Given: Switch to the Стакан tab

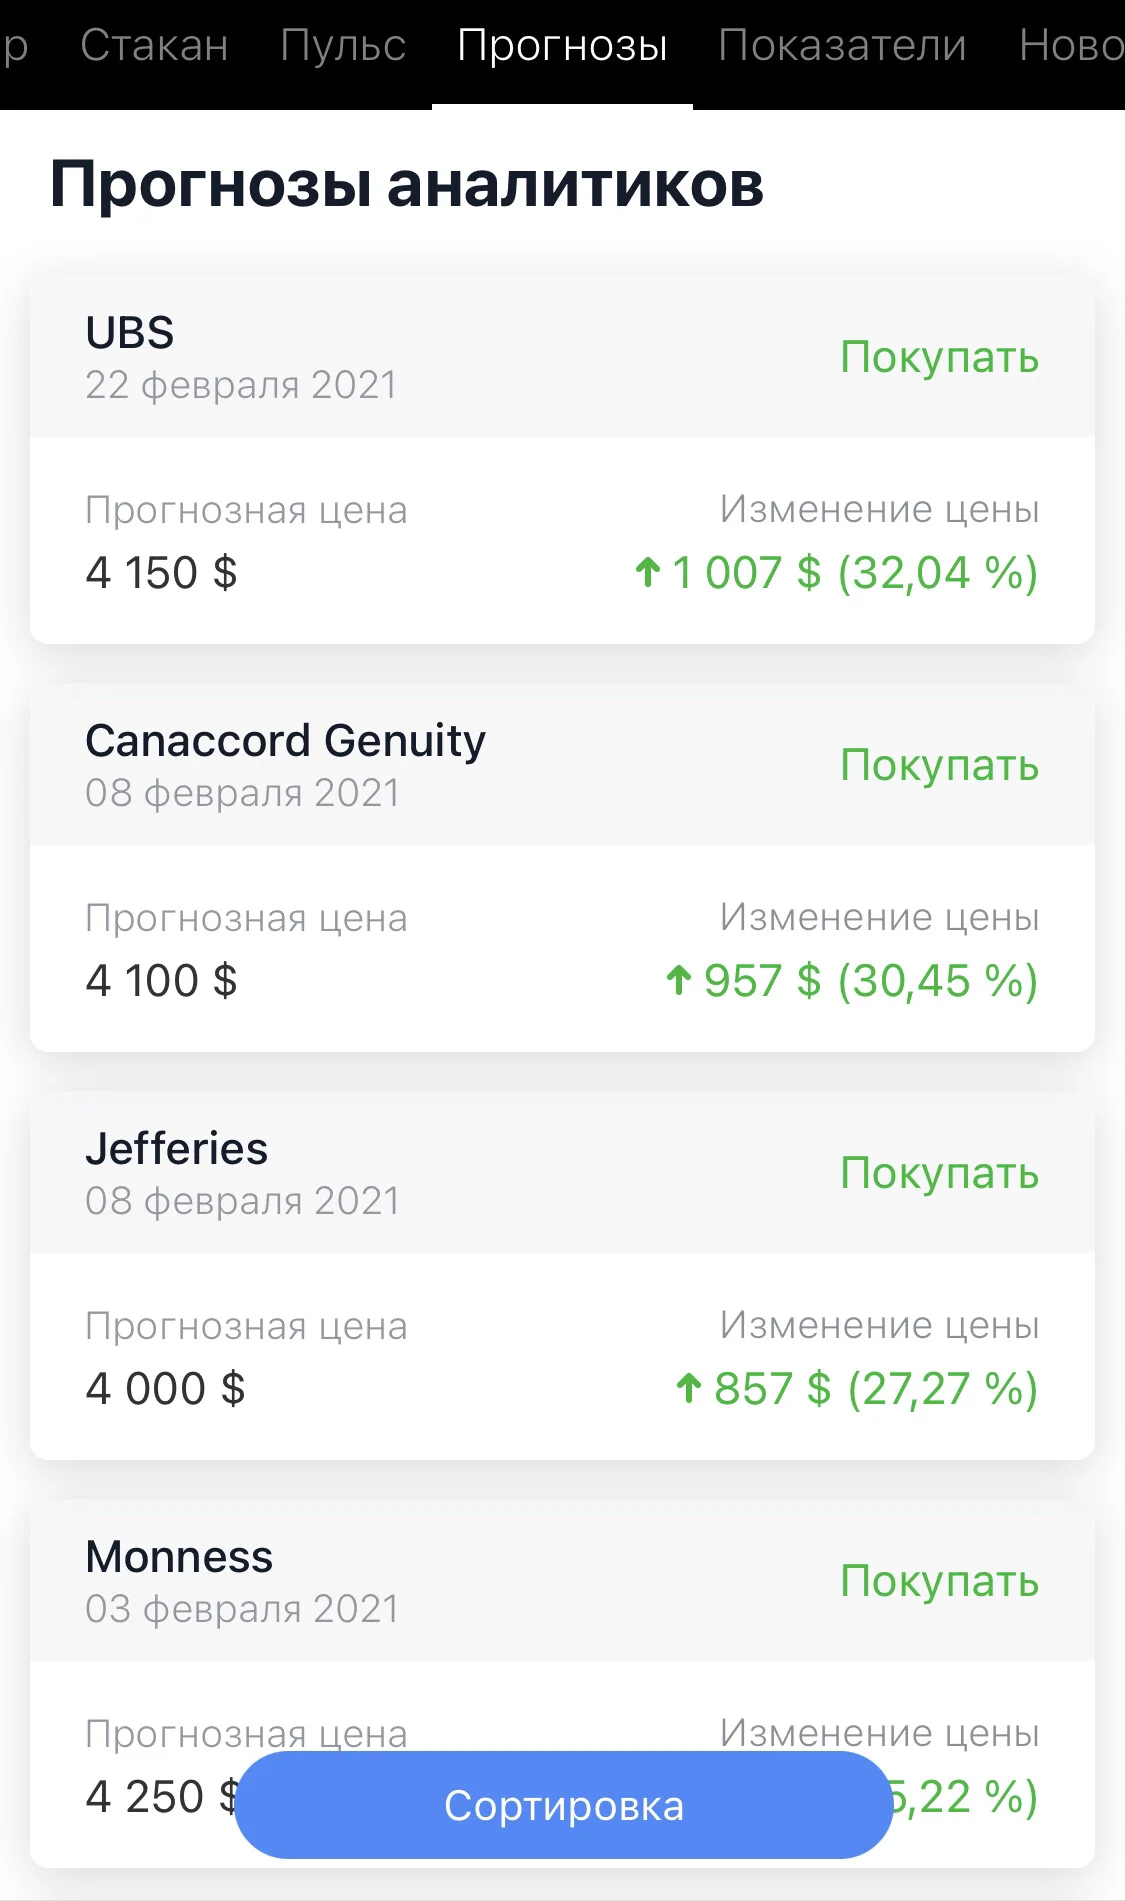Looking at the screenshot, I should click(155, 46).
